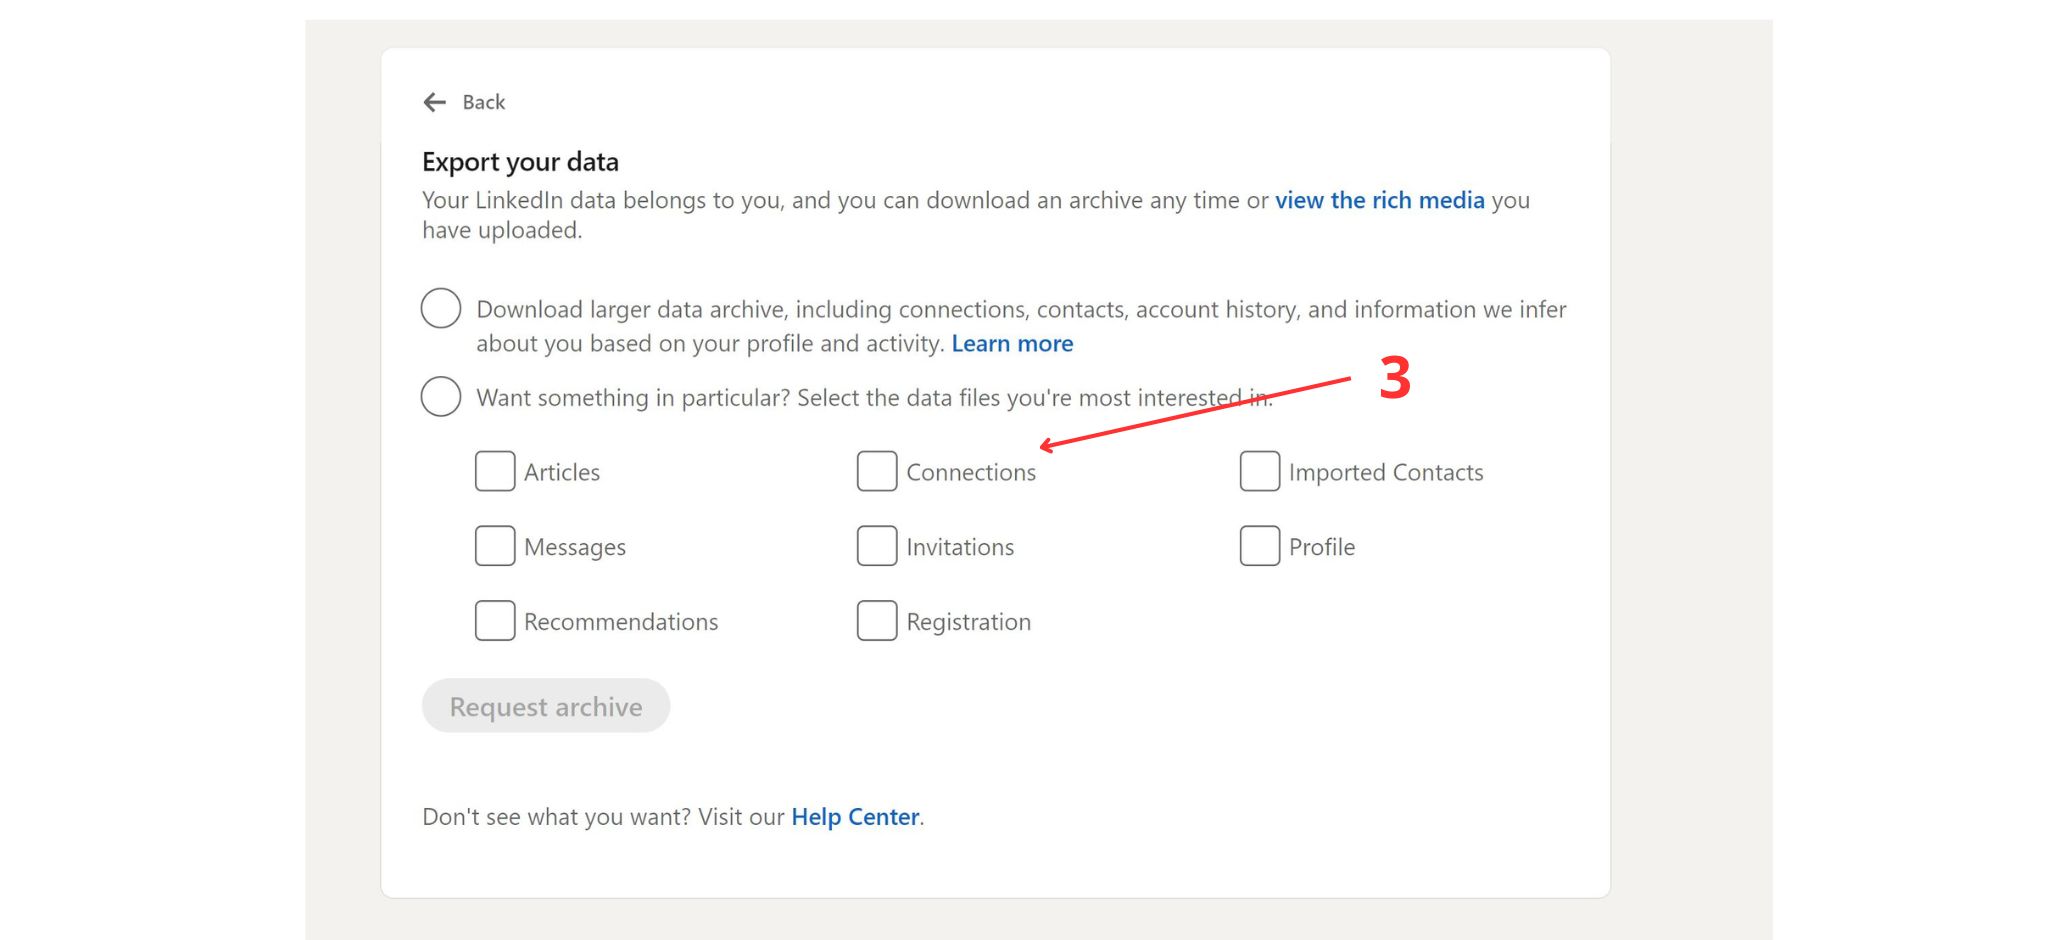The image size is (2048, 940).
Task: Select the Invitations checkbox
Action: click(x=877, y=546)
